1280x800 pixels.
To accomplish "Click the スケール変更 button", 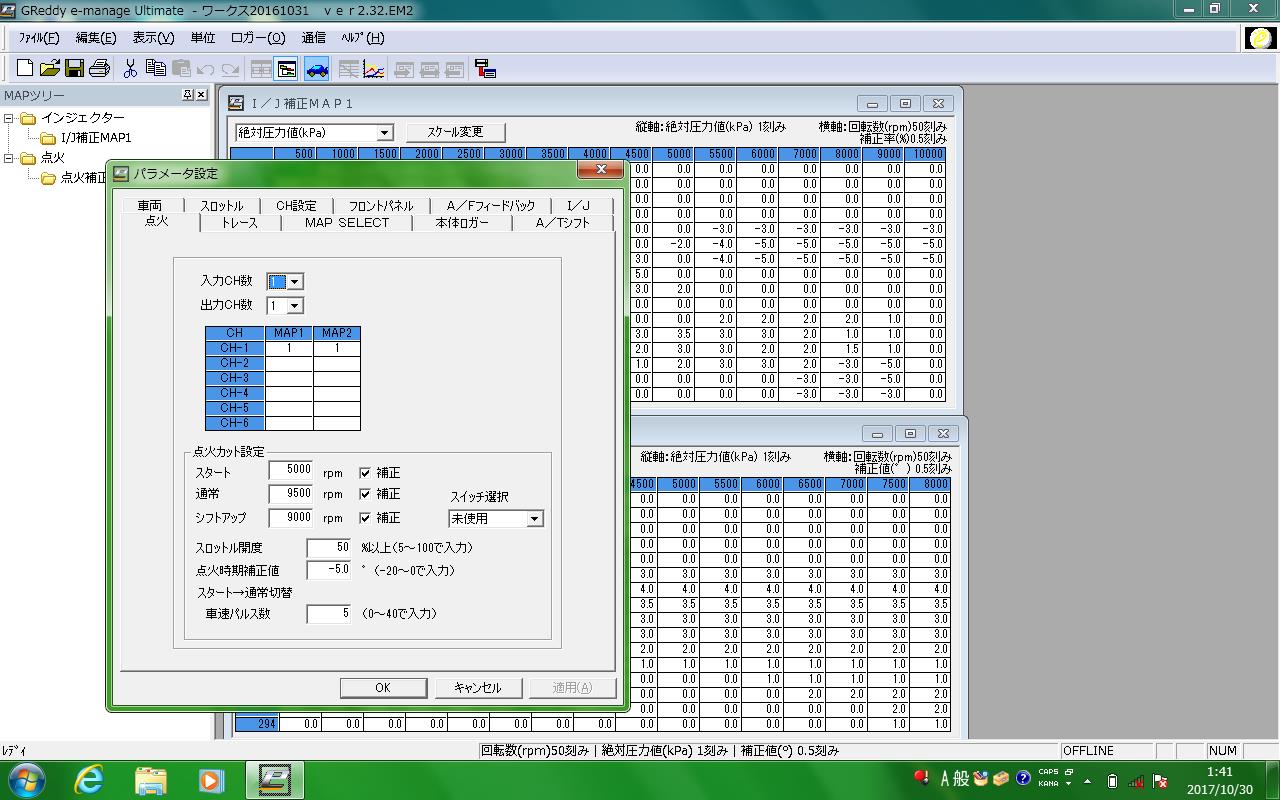I will [x=455, y=132].
